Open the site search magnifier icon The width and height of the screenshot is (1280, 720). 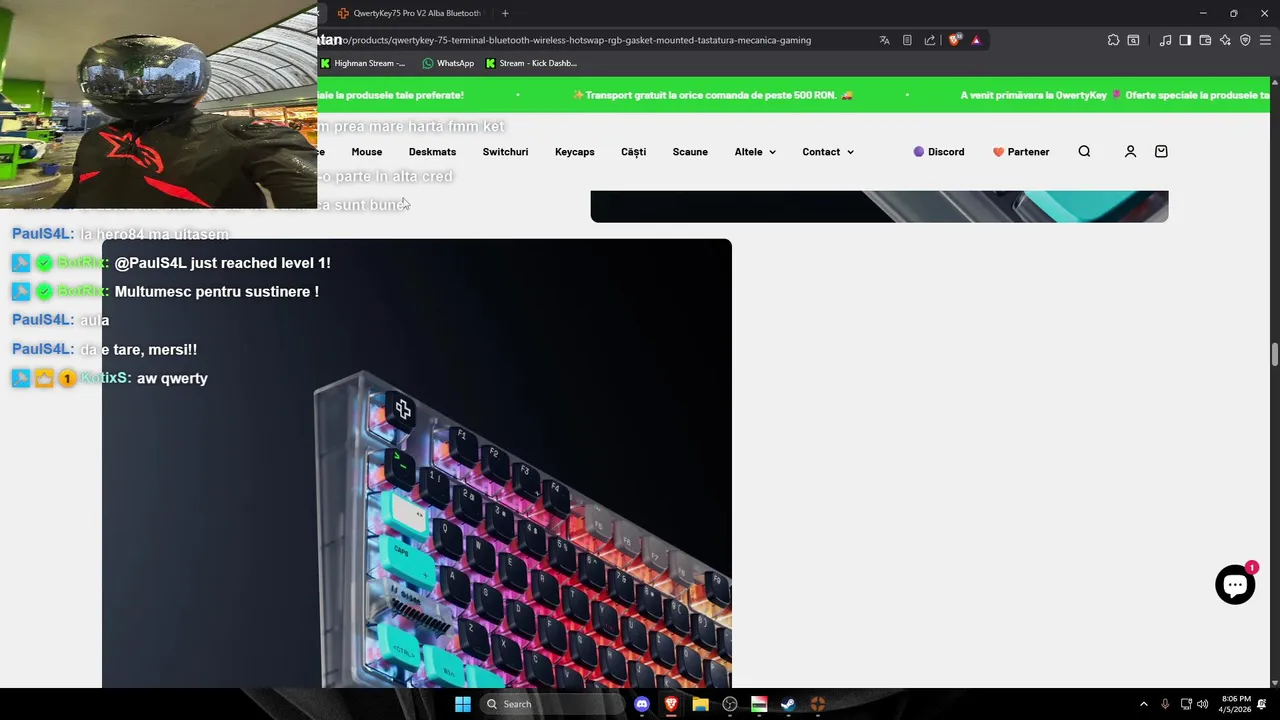[1084, 152]
